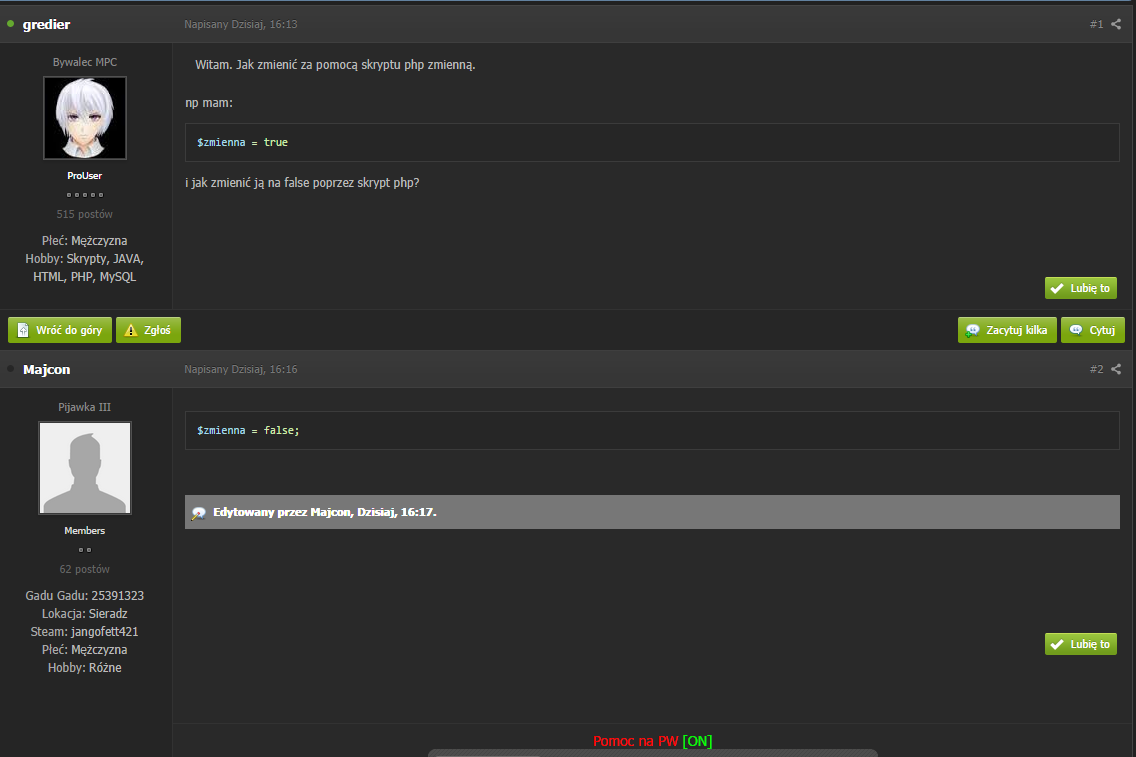Click Majcon's offline status dot
The height and width of the screenshot is (757, 1136).
point(10,369)
